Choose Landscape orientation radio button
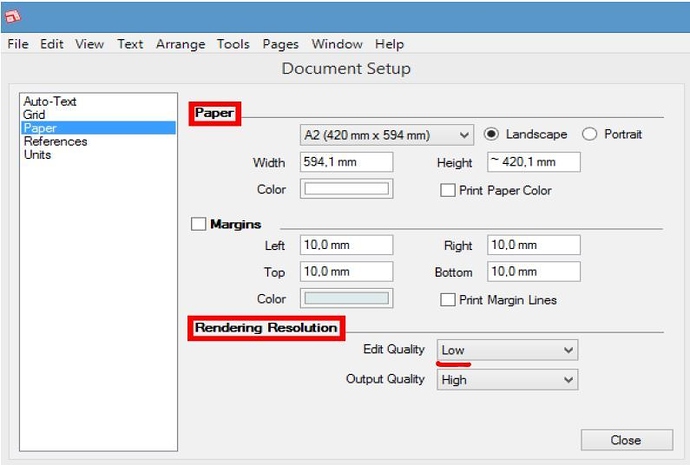Screen dimensions: 690x465 click(x=491, y=134)
